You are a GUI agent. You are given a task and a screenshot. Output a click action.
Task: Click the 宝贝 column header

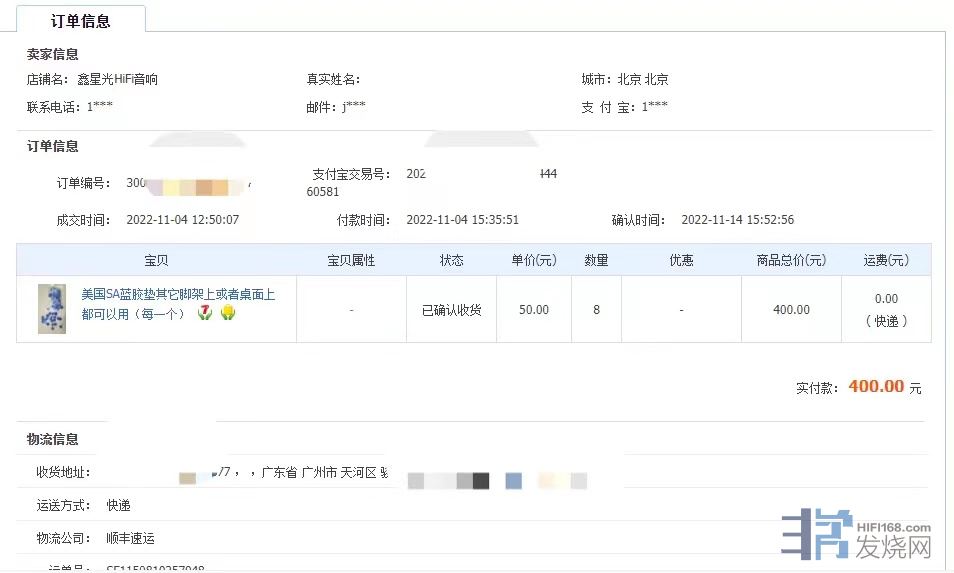click(x=156, y=260)
